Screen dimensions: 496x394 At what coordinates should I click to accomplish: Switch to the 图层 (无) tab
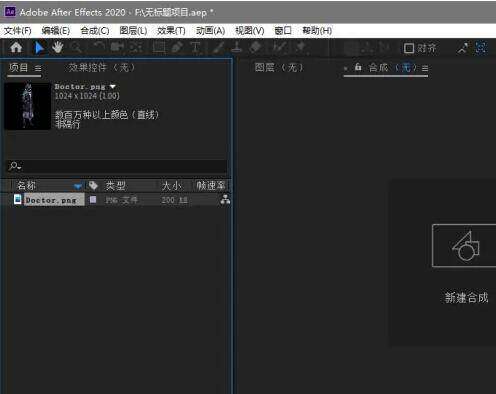click(279, 68)
